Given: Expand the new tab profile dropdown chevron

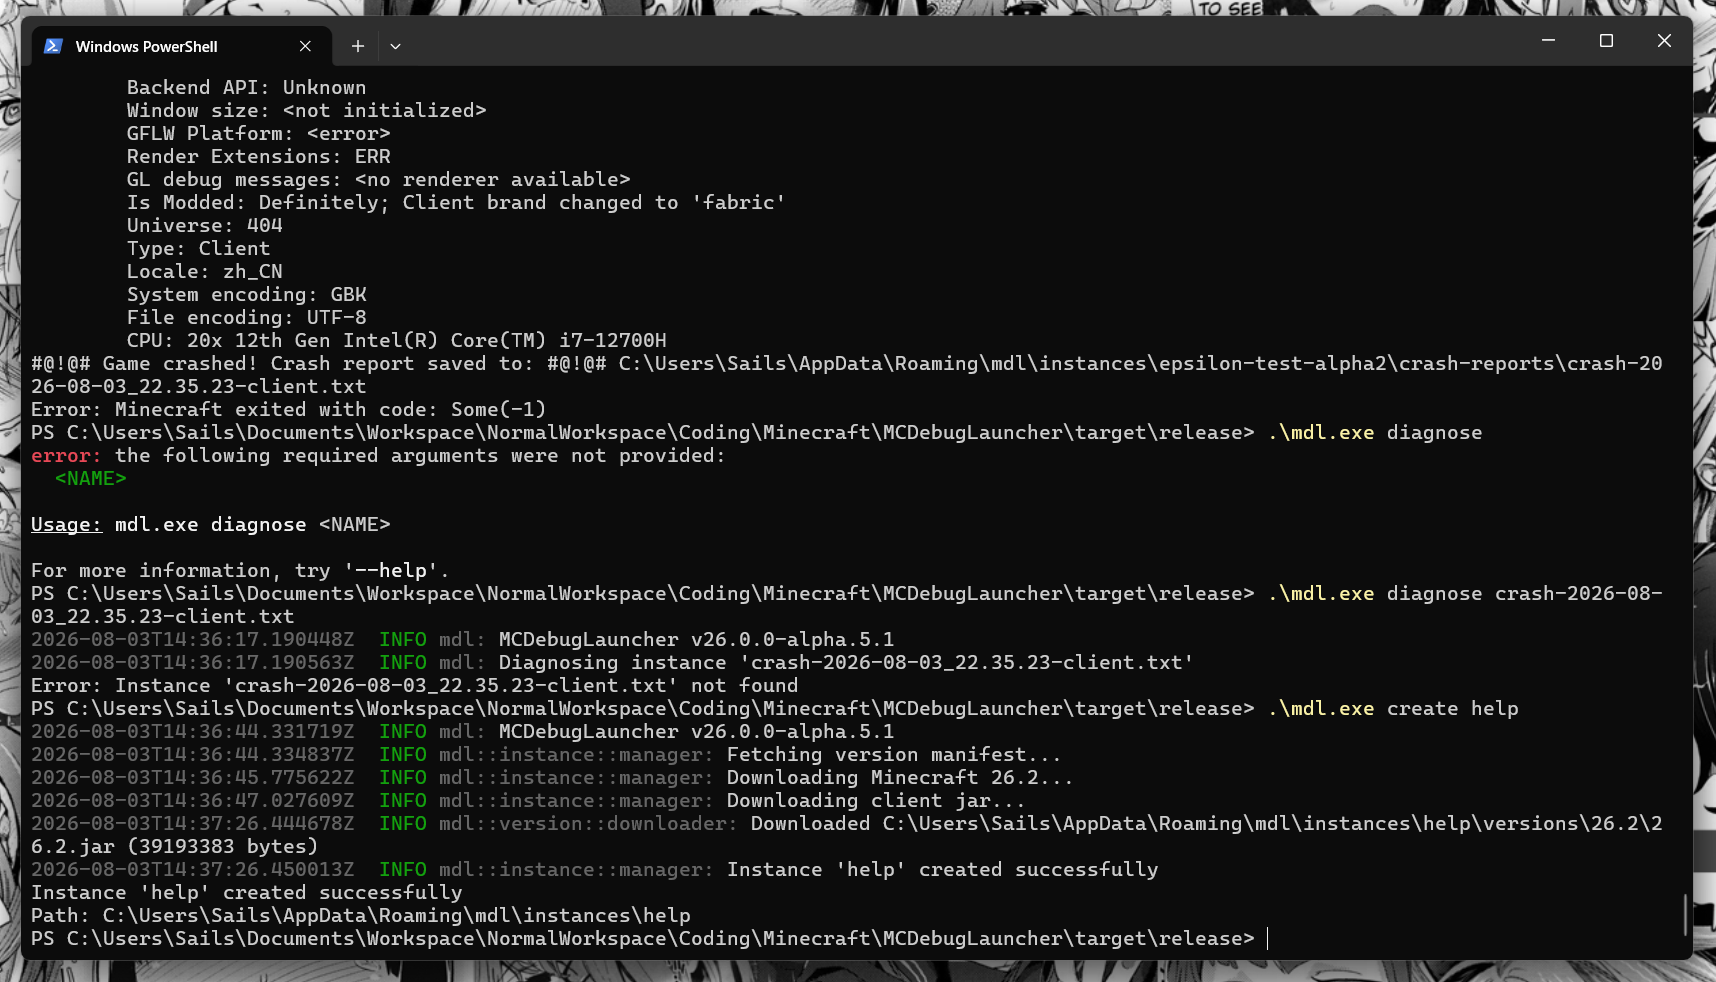Looking at the screenshot, I should 395,46.
